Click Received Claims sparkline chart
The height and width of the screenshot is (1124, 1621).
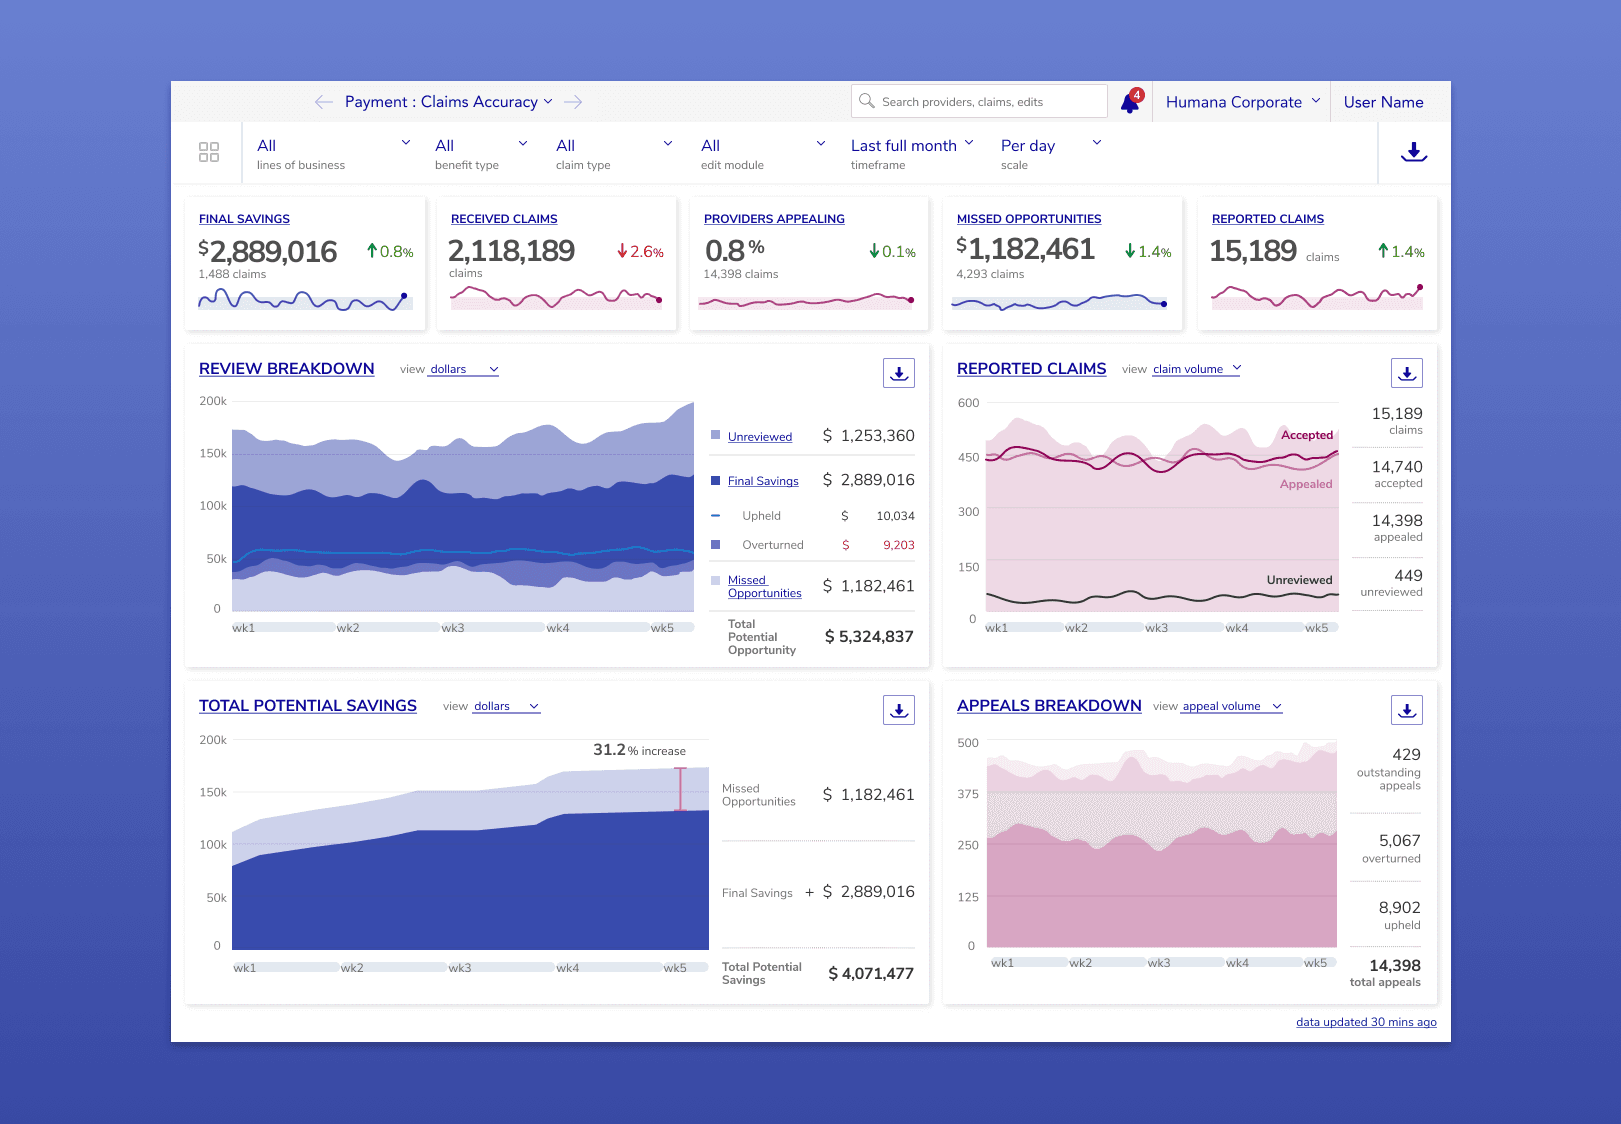point(556,297)
